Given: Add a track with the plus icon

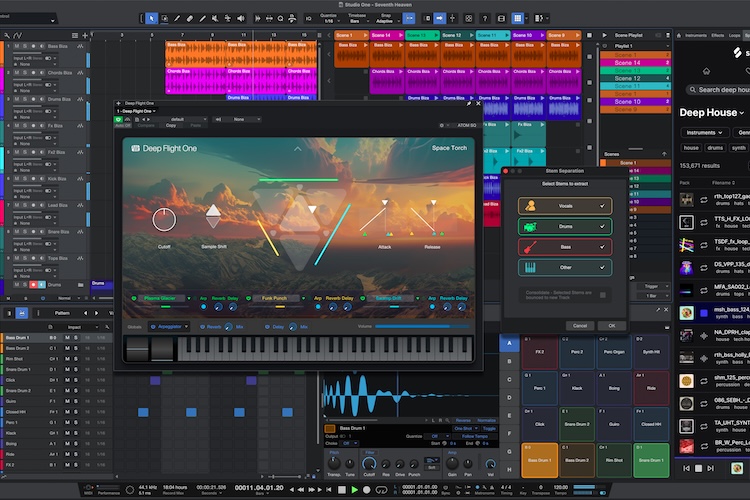Looking at the screenshot, I should 85,35.
